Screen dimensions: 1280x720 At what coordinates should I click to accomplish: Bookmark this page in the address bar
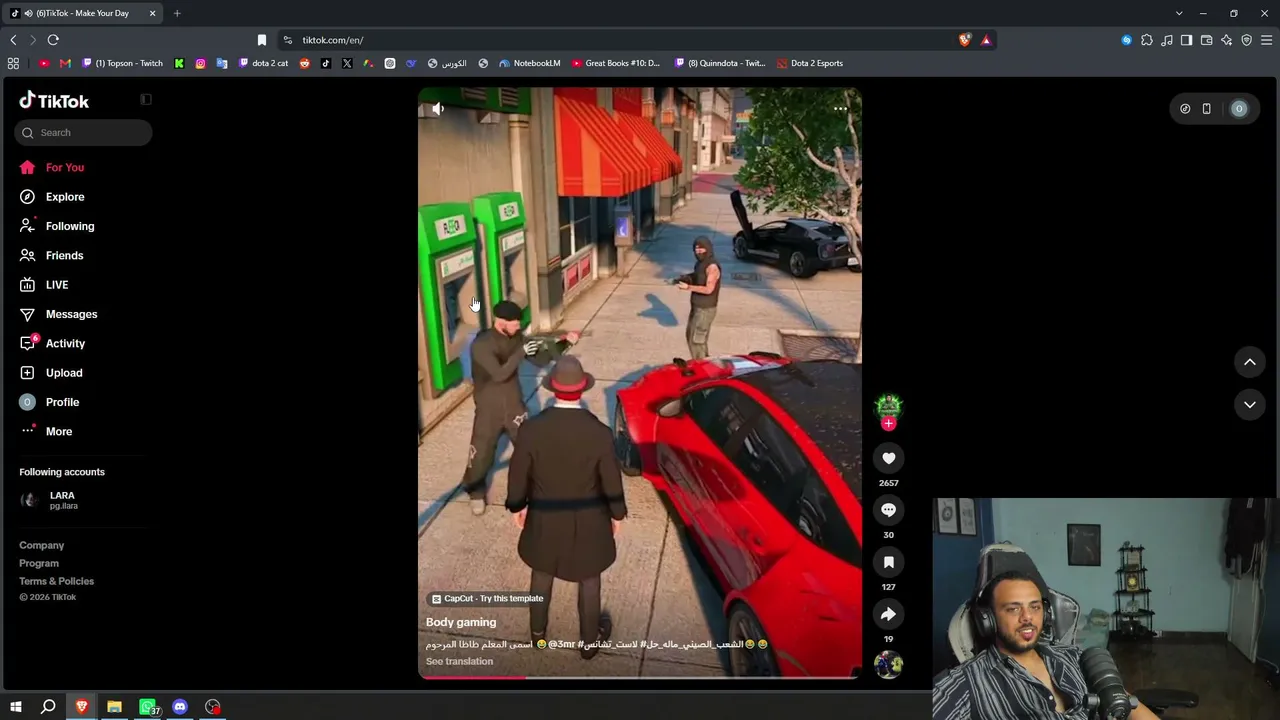pyautogui.click(x=262, y=40)
